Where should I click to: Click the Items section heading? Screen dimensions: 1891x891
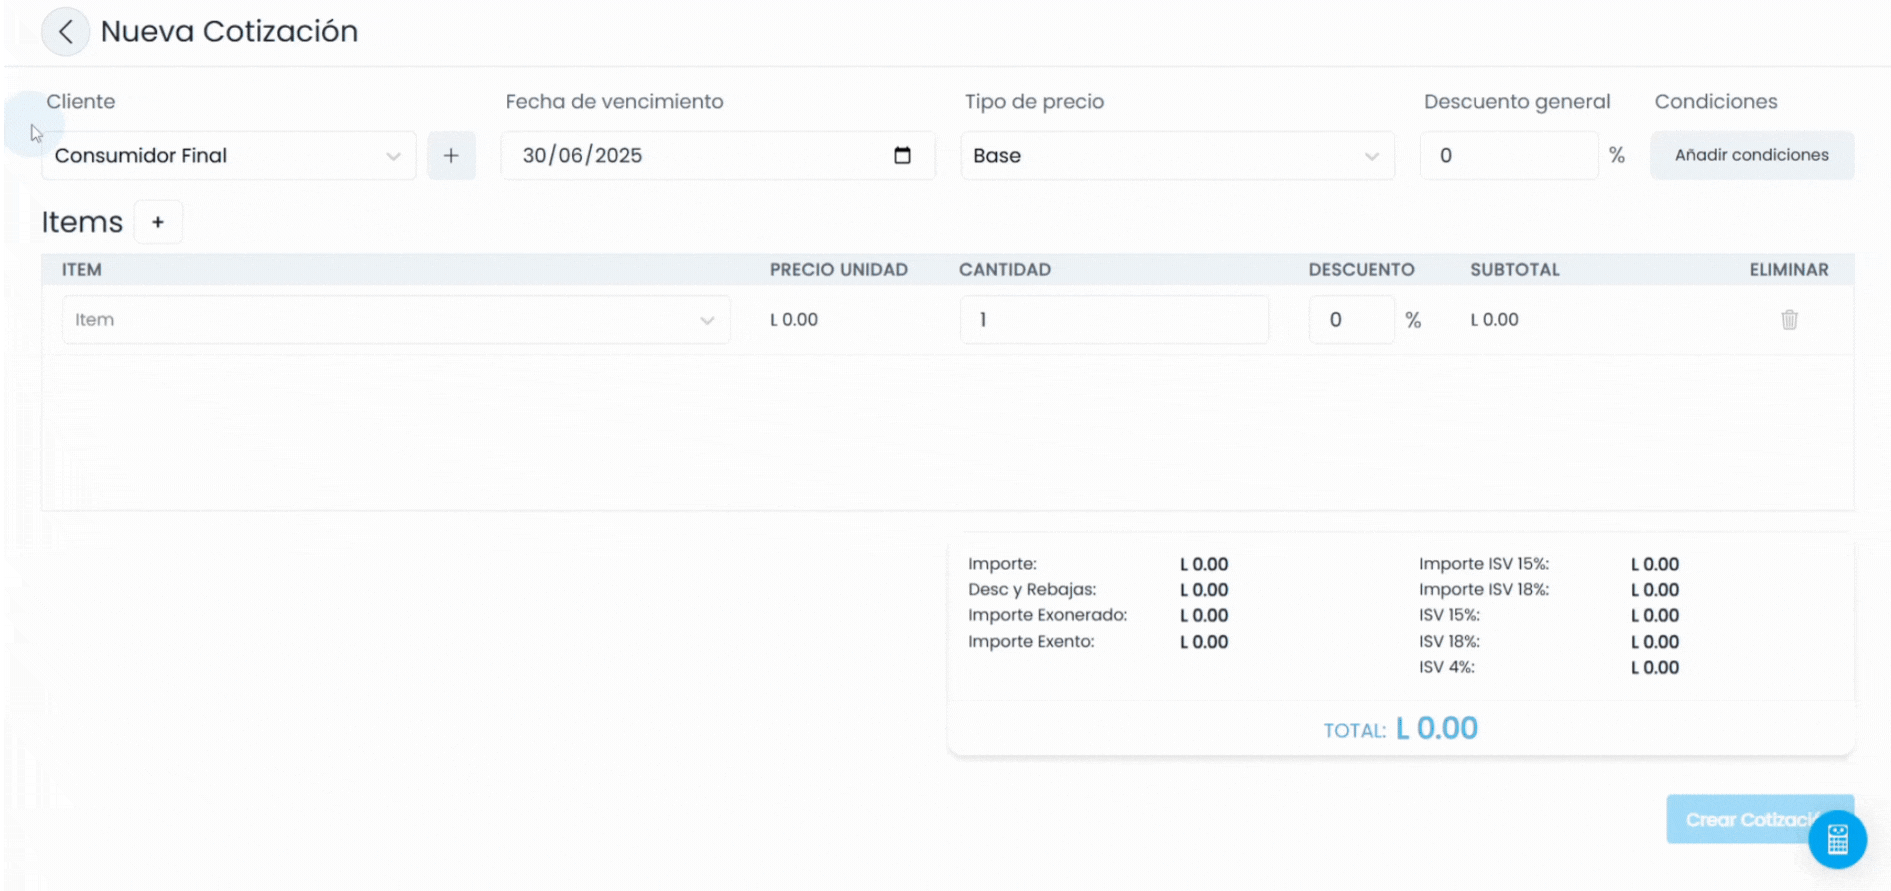[x=82, y=222]
